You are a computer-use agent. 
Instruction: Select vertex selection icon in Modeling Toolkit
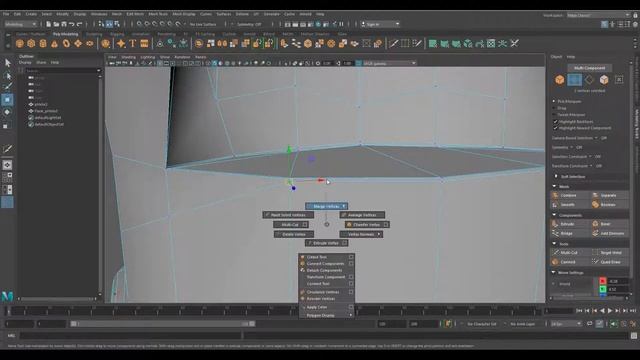(x=574, y=80)
